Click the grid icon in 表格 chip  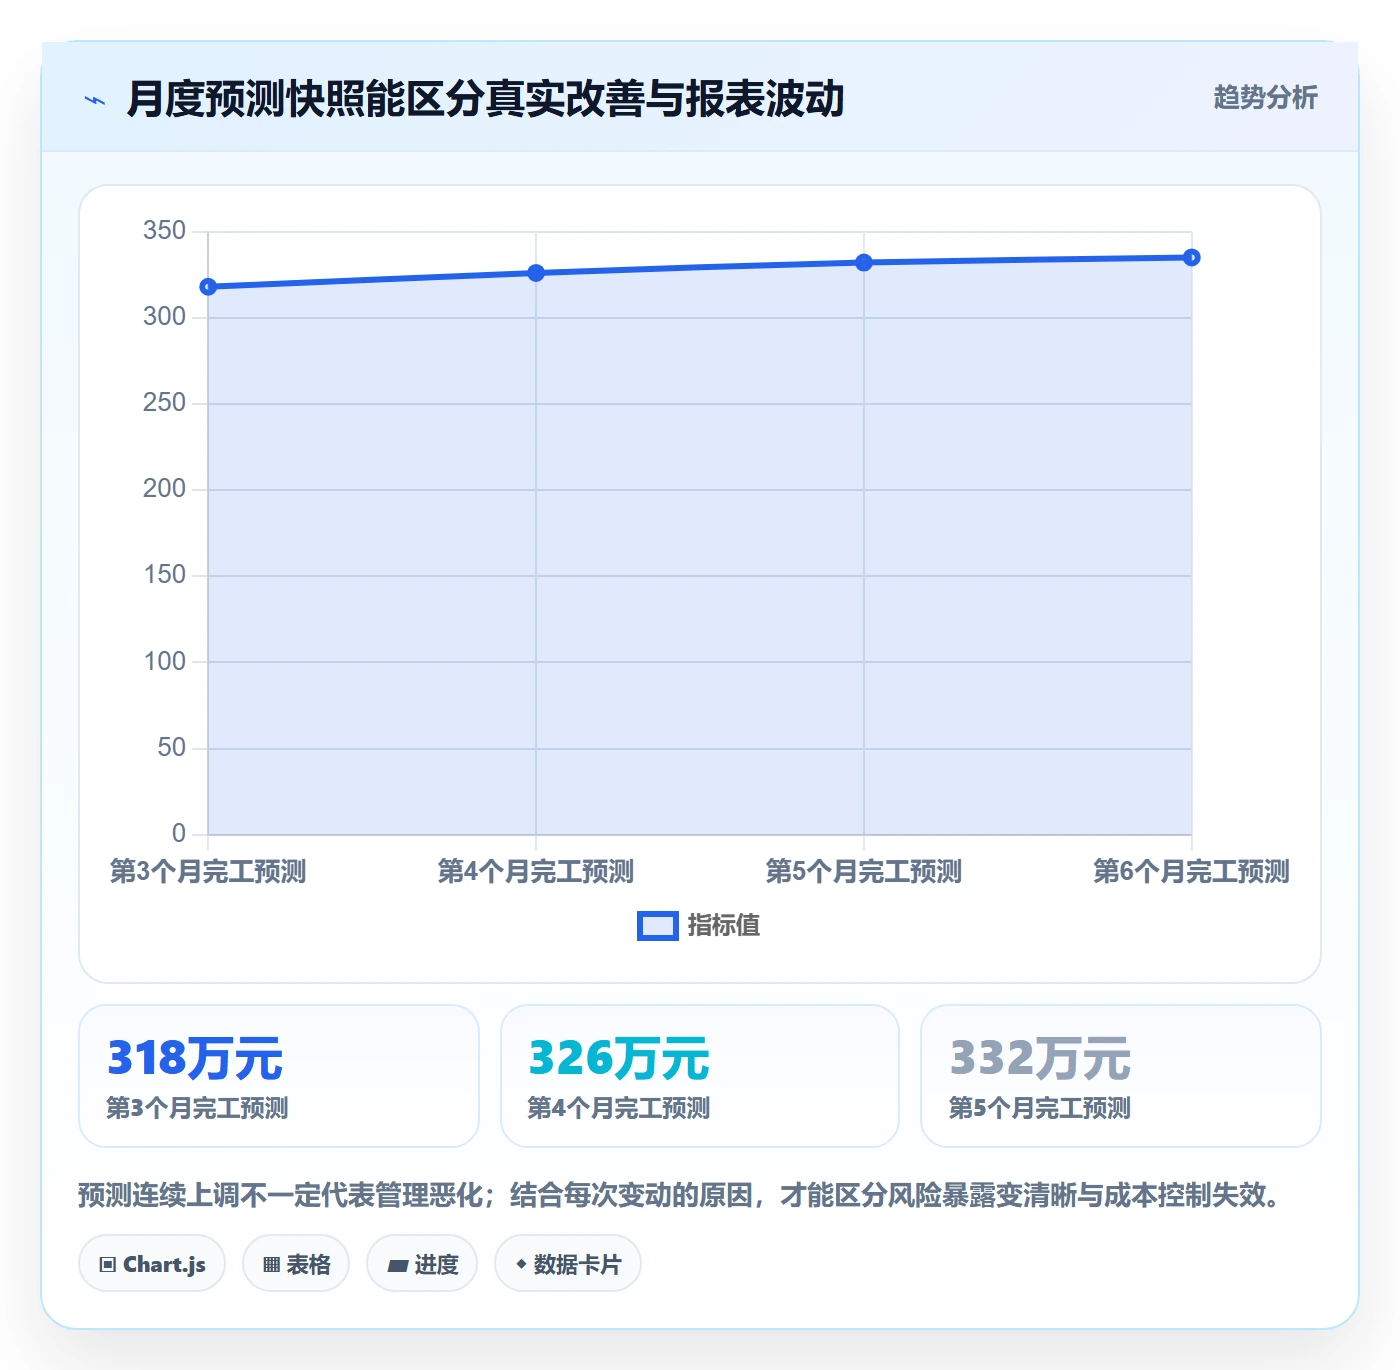271,1265
